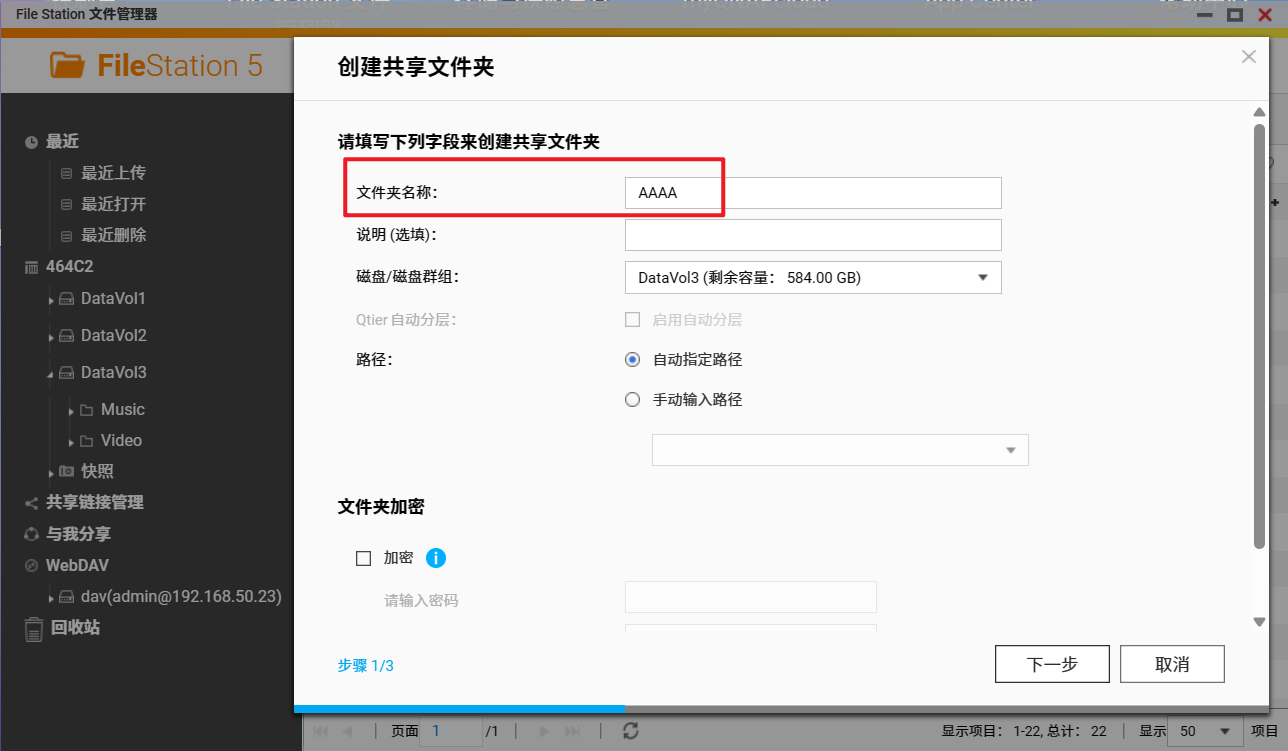Image resolution: width=1288 pixels, height=751 pixels.
Task: Click the dialog scrollbar up arrow
Action: pos(1259,112)
